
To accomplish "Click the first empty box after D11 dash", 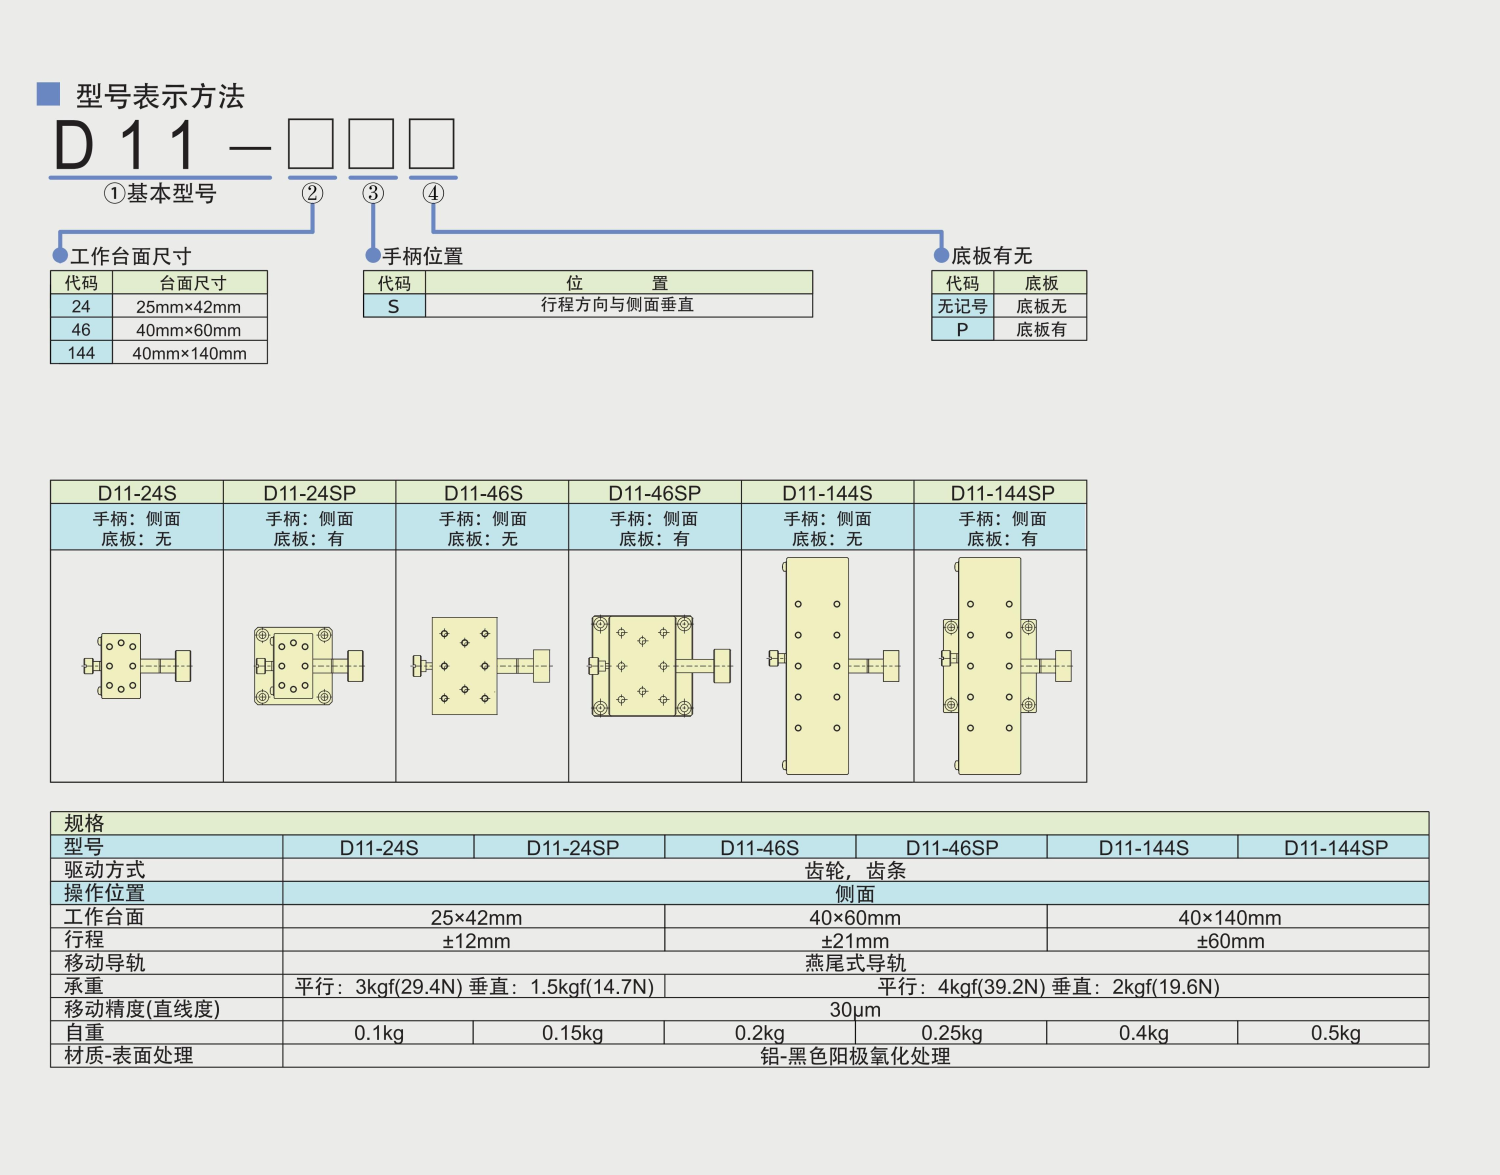I will click(311, 144).
